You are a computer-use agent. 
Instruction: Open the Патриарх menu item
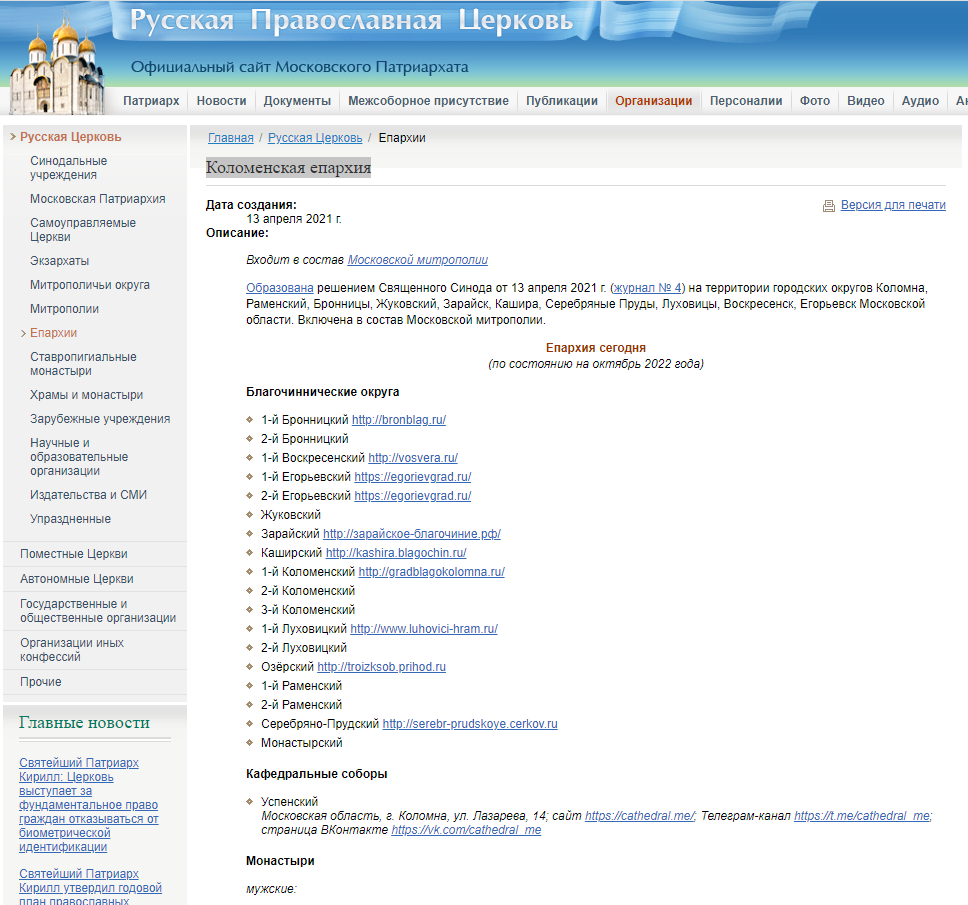click(x=151, y=101)
